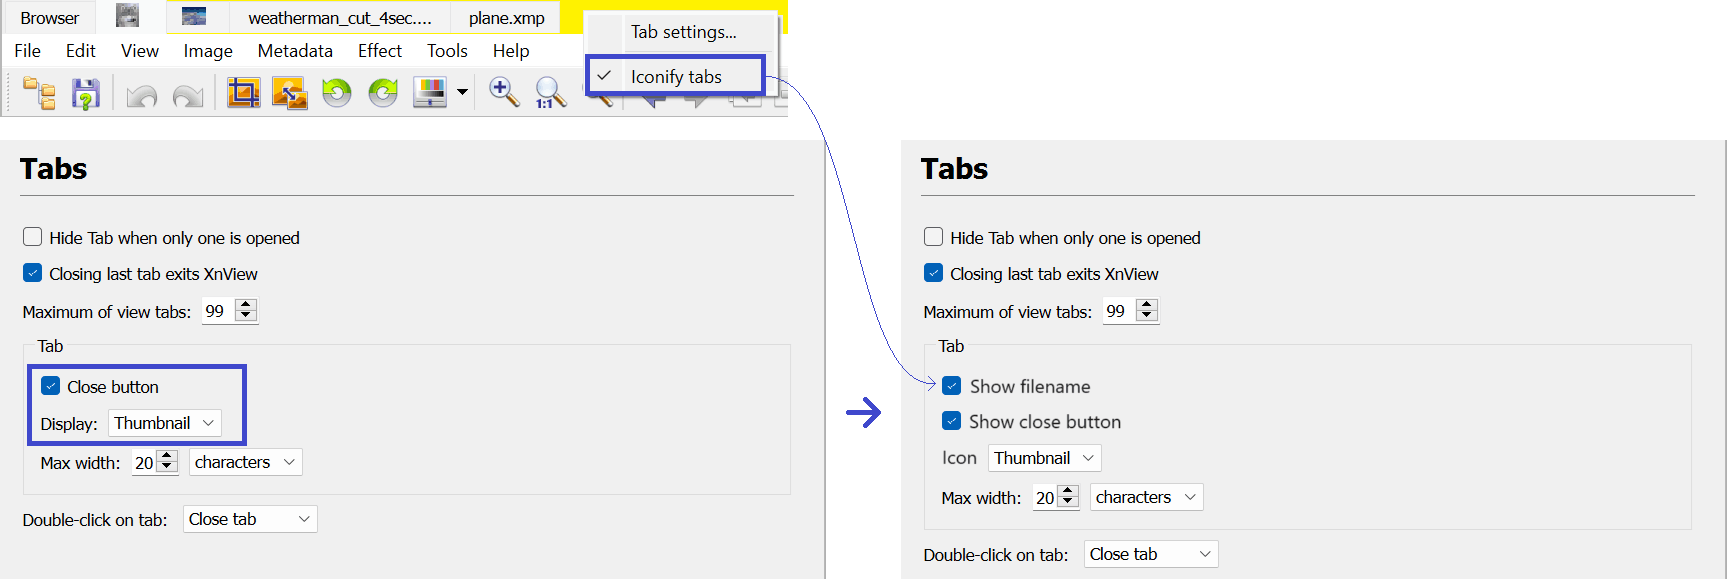Set zoom to 1:1 actual size
This screenshot has width=1728, height=579.
coord(549,93)
